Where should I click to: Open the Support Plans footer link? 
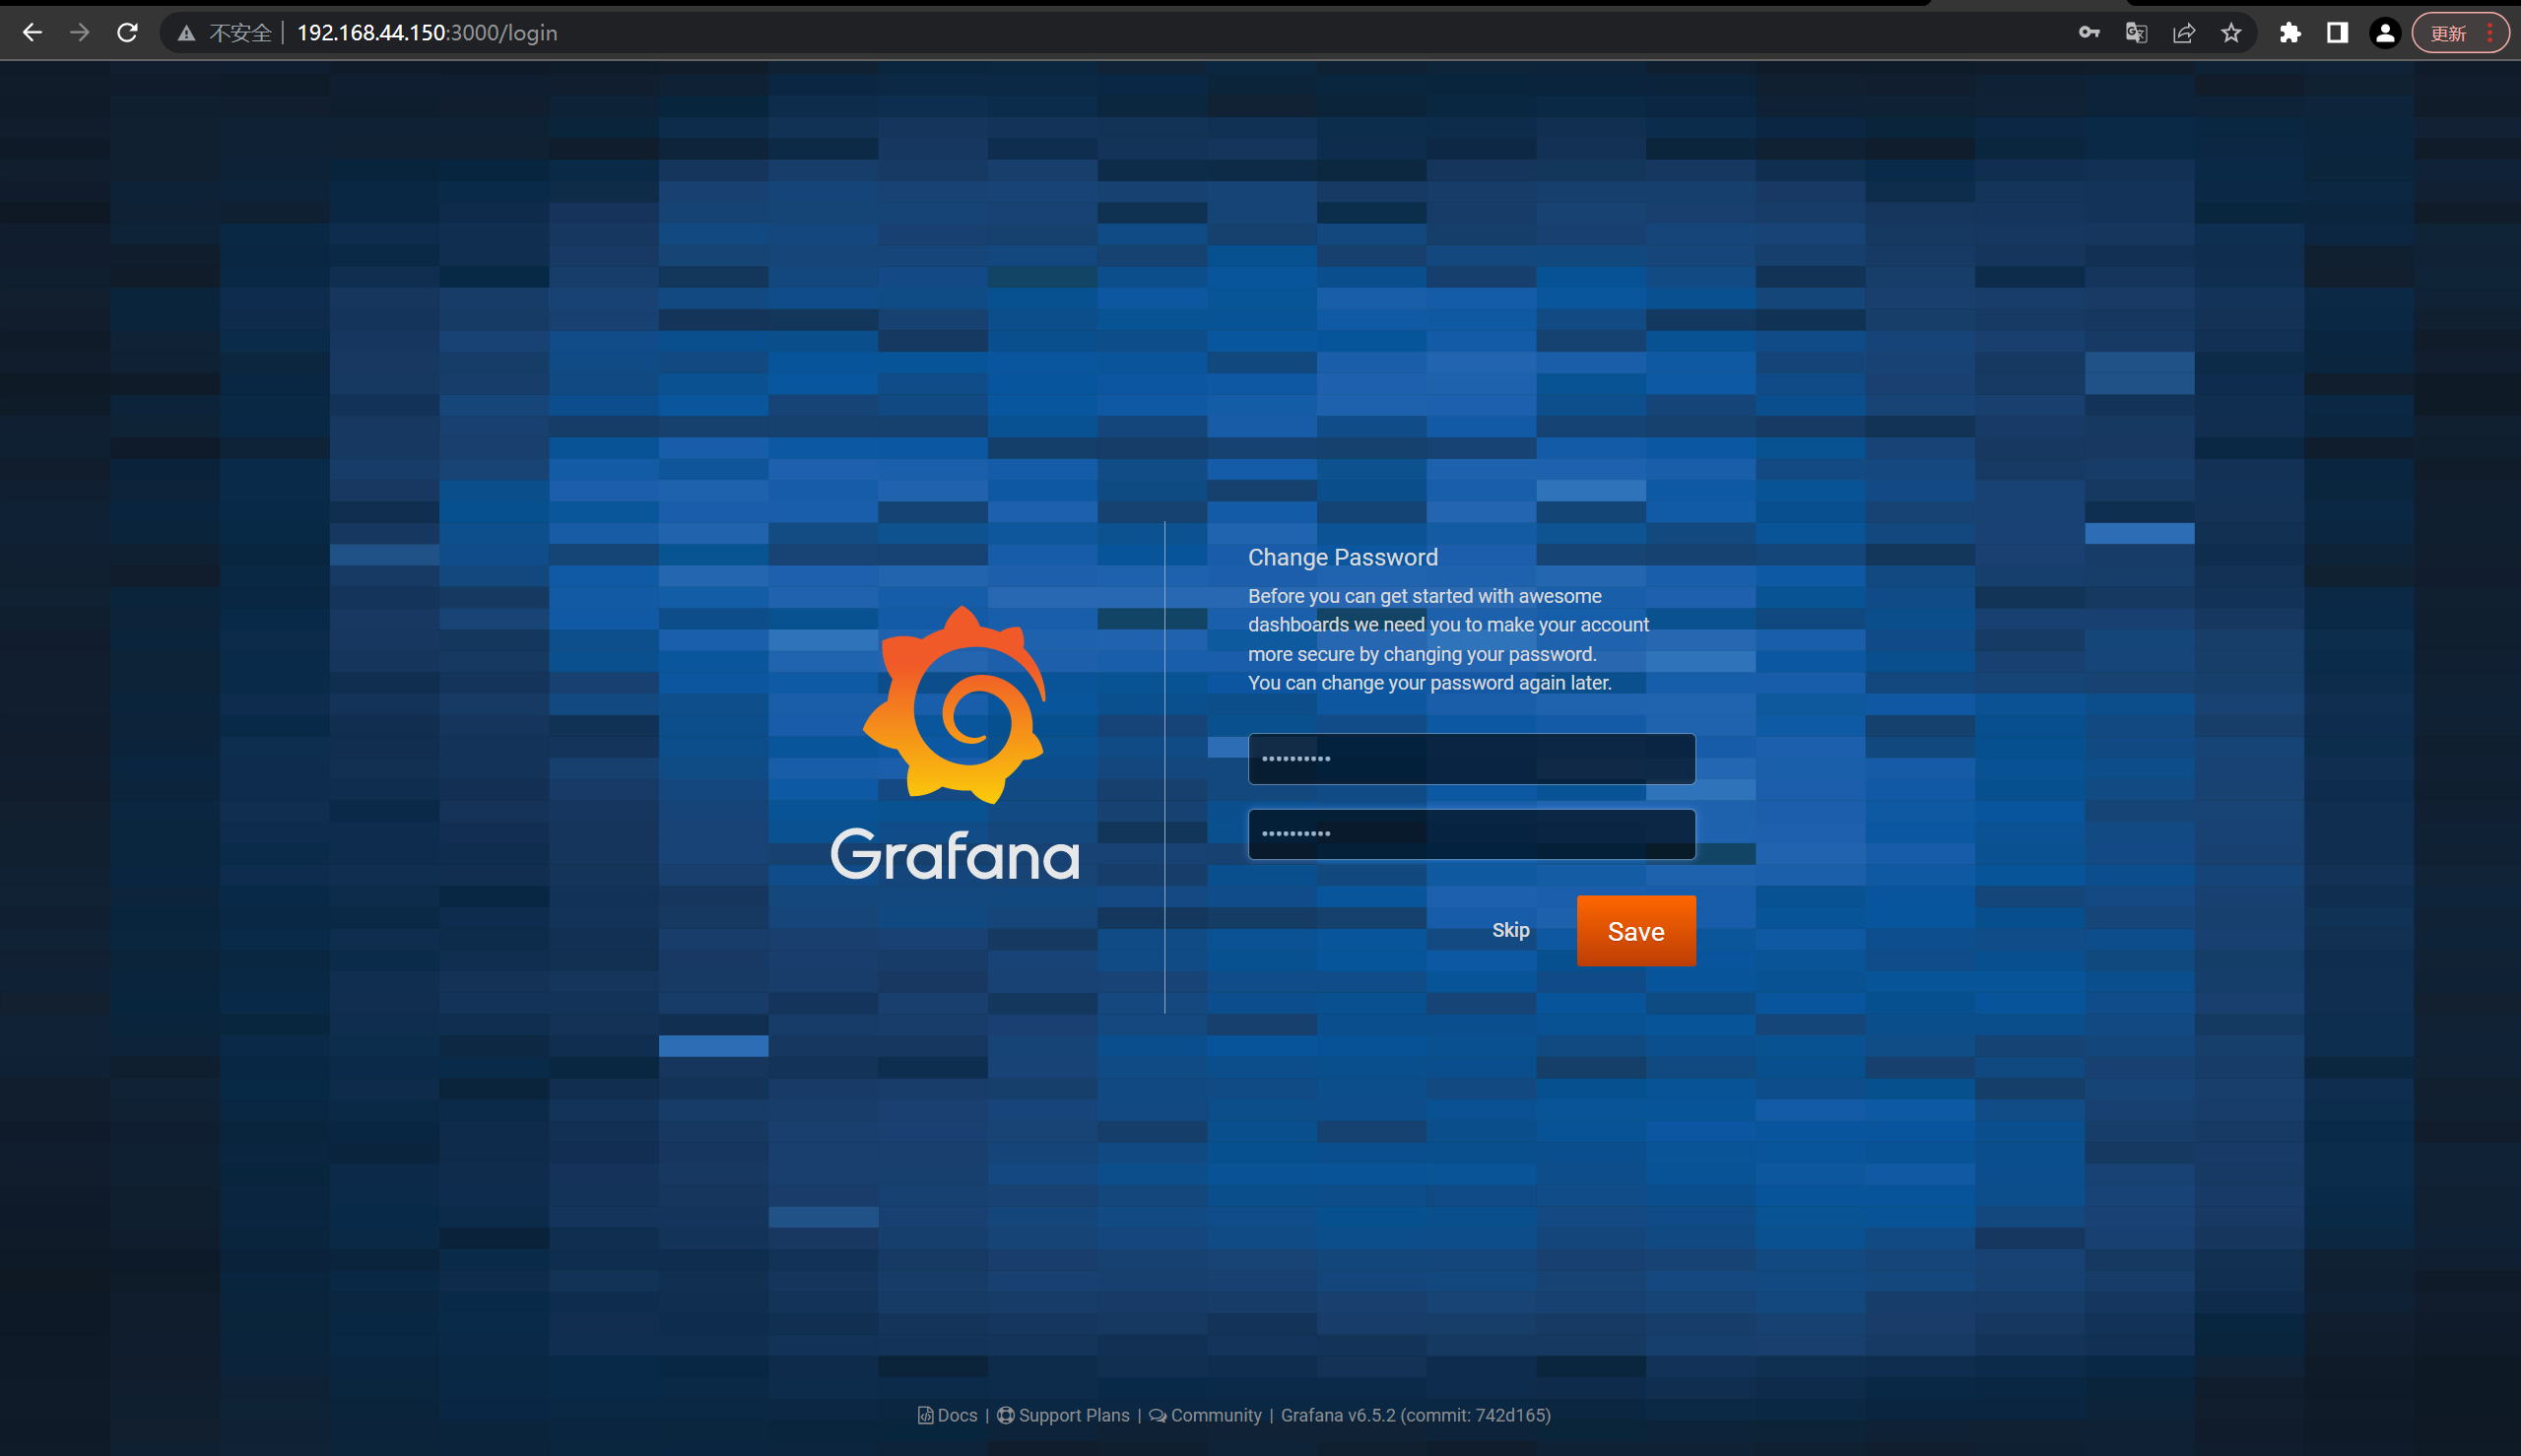tap(1073, 1415)
